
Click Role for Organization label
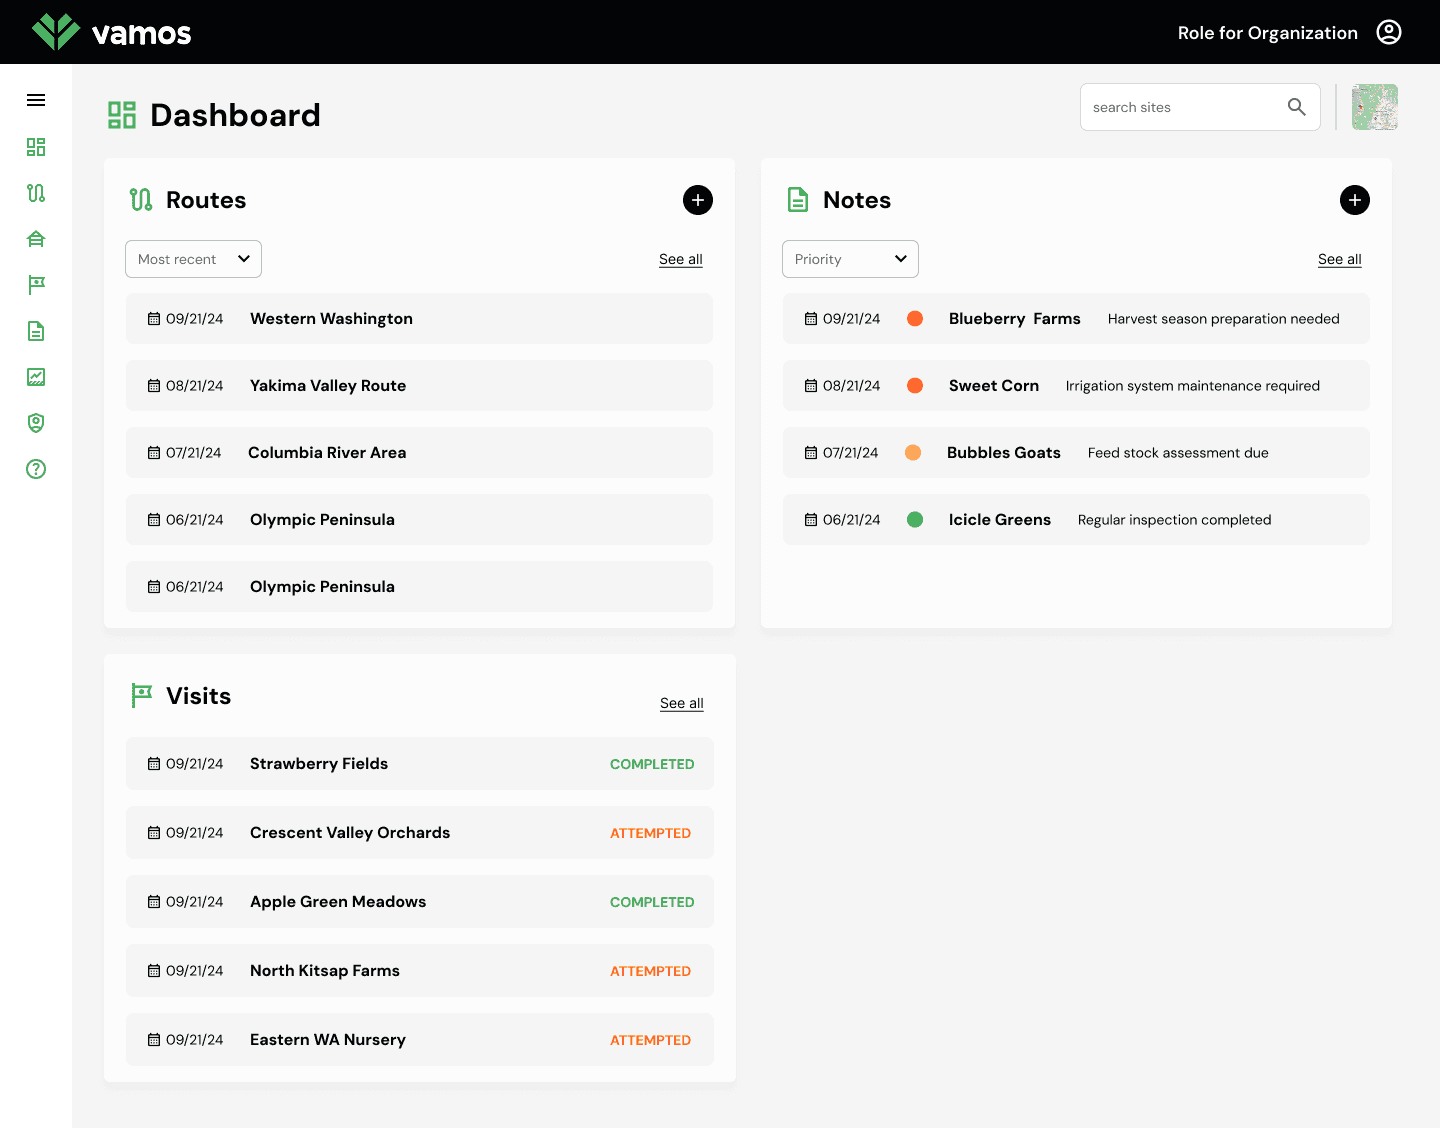1268,33
